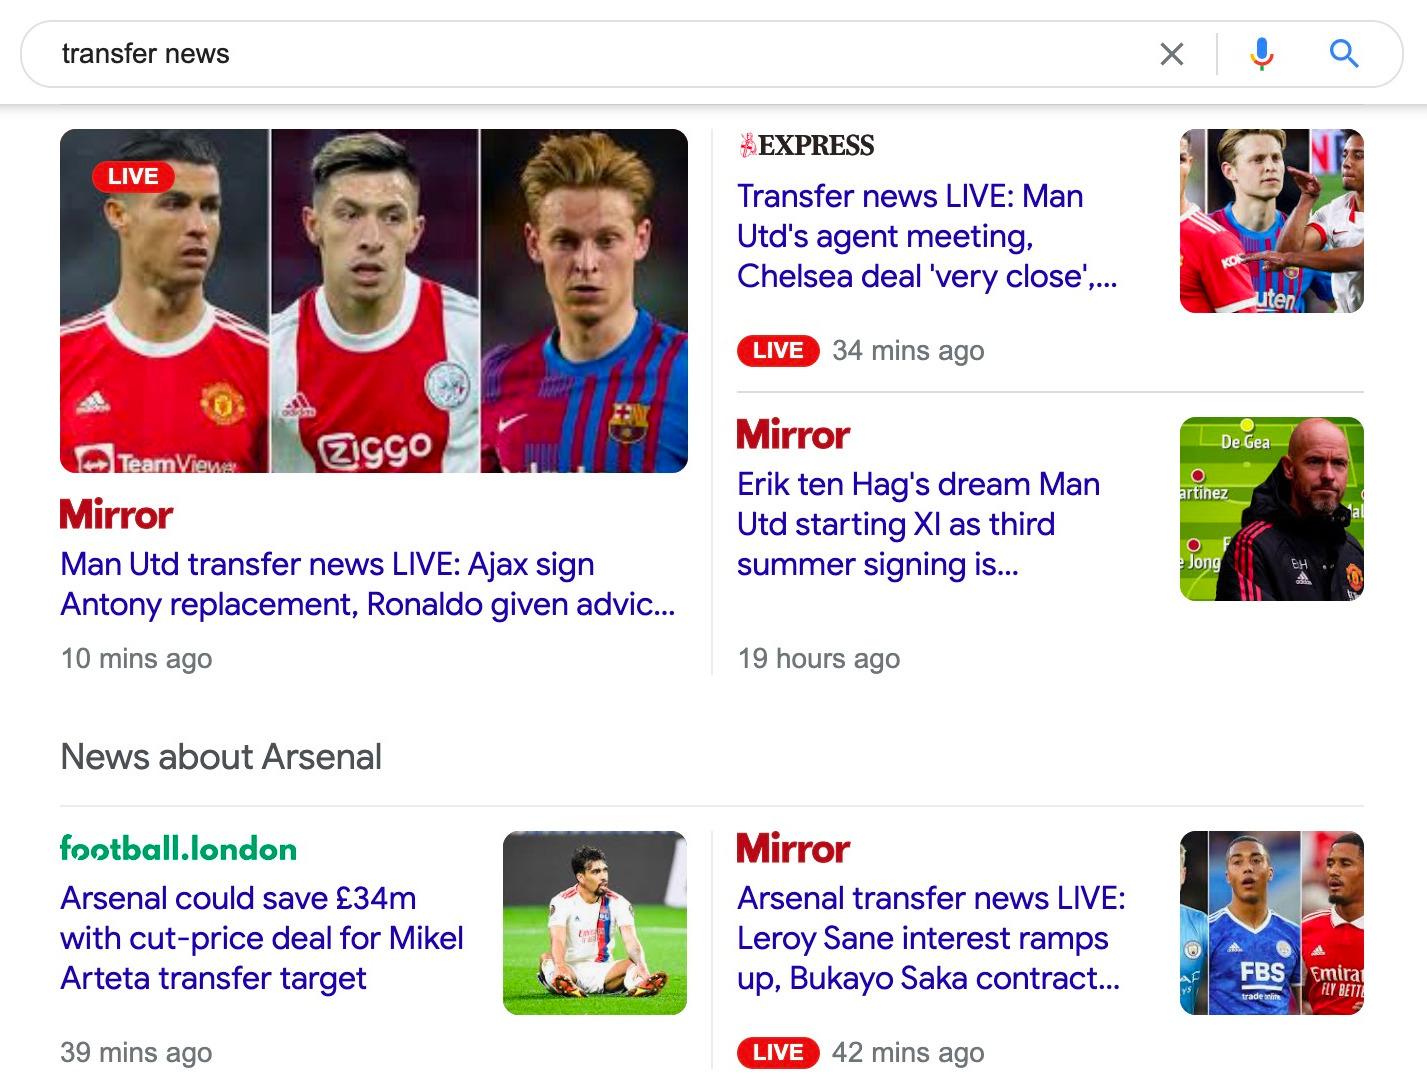
Task: Click the LIVE badge on the Ronaldo image
Action: point(133,176)
